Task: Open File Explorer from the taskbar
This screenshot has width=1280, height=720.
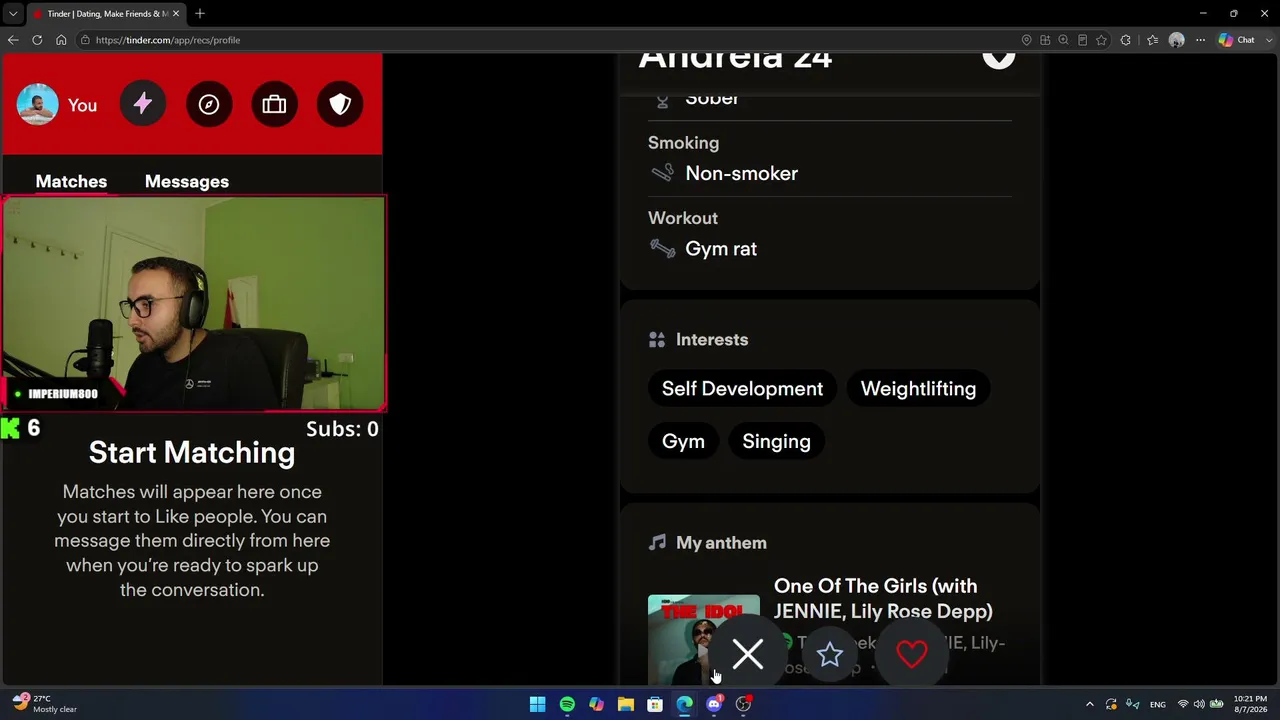Action: 626,704
